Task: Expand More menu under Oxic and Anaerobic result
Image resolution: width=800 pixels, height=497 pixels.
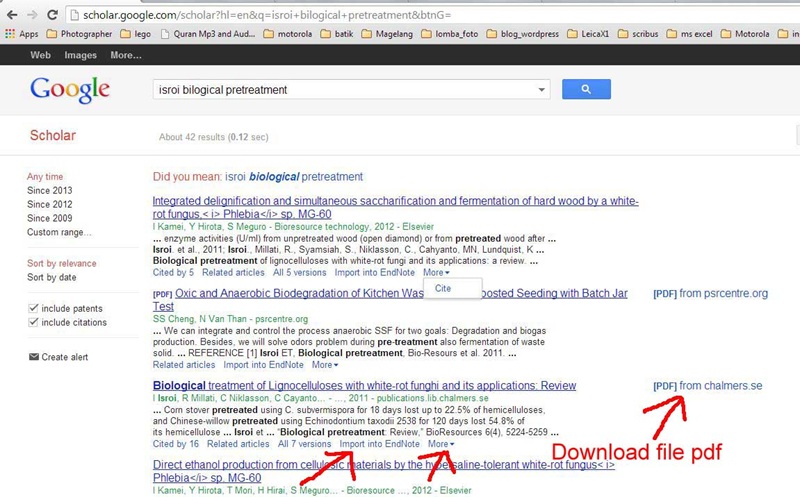Action: (325, 365)
